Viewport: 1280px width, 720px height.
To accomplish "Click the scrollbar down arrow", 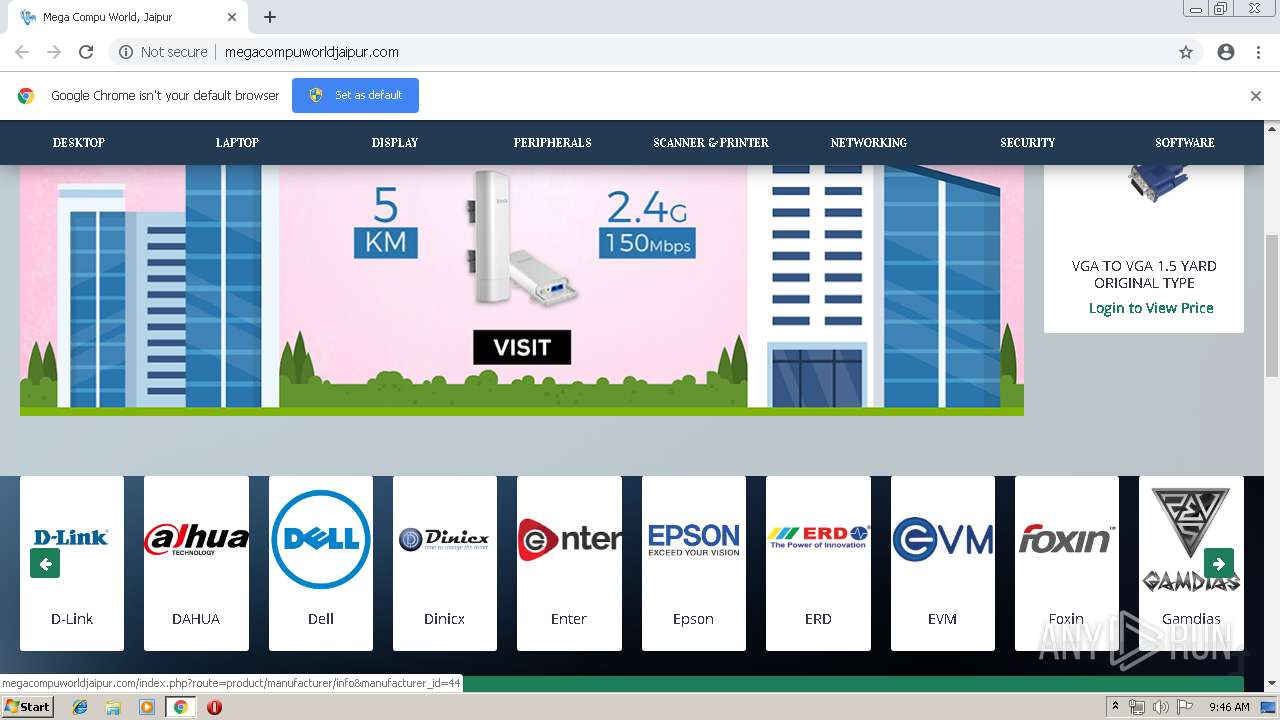I will tap(1272, 684).
